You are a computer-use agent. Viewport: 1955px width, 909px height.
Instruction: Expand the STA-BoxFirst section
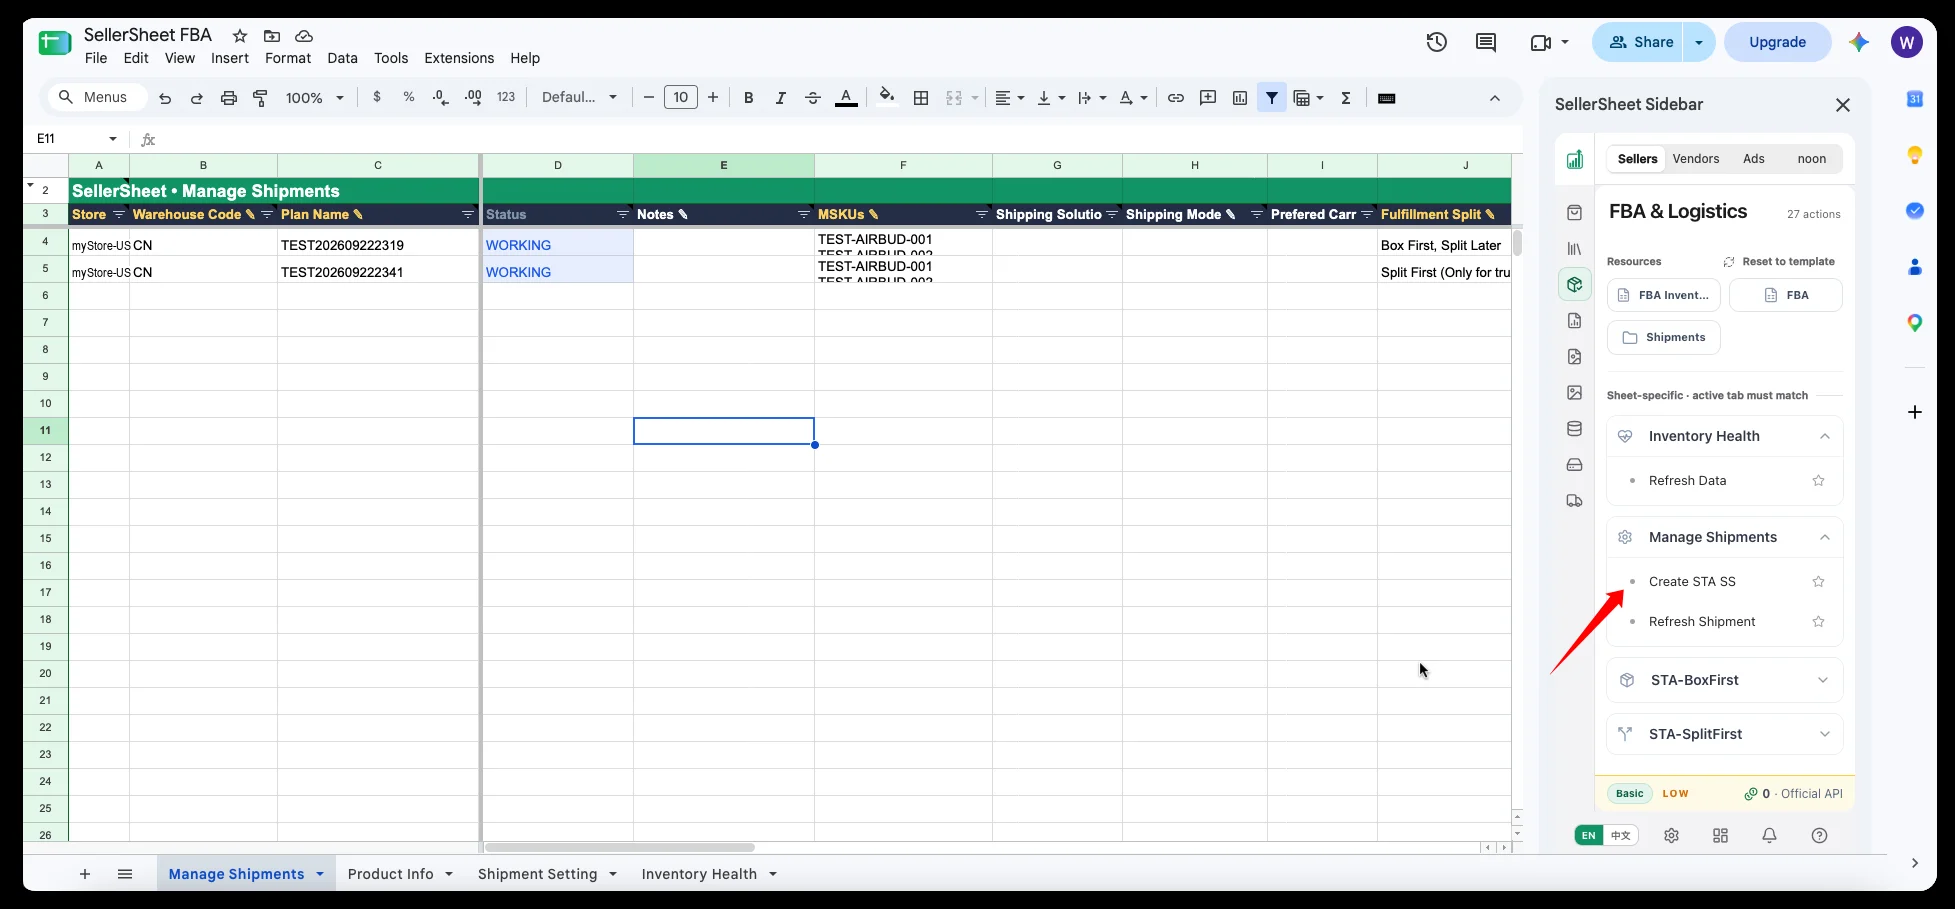pyautogui.click(x=1725, y=680)
